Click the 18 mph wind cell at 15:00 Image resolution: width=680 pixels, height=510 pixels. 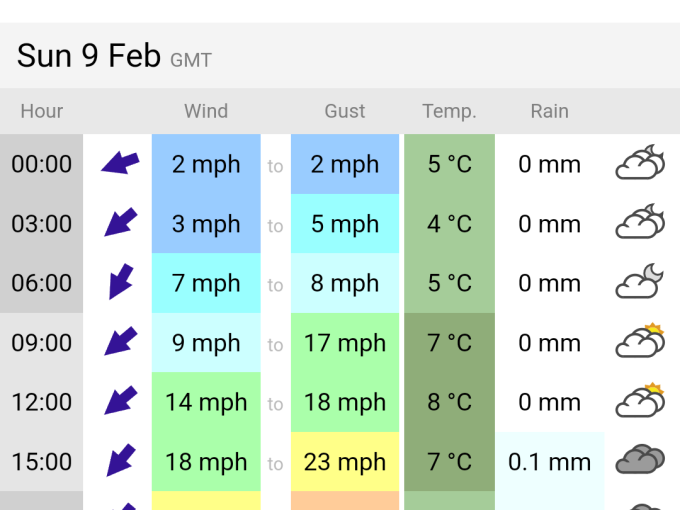[206, 462]
